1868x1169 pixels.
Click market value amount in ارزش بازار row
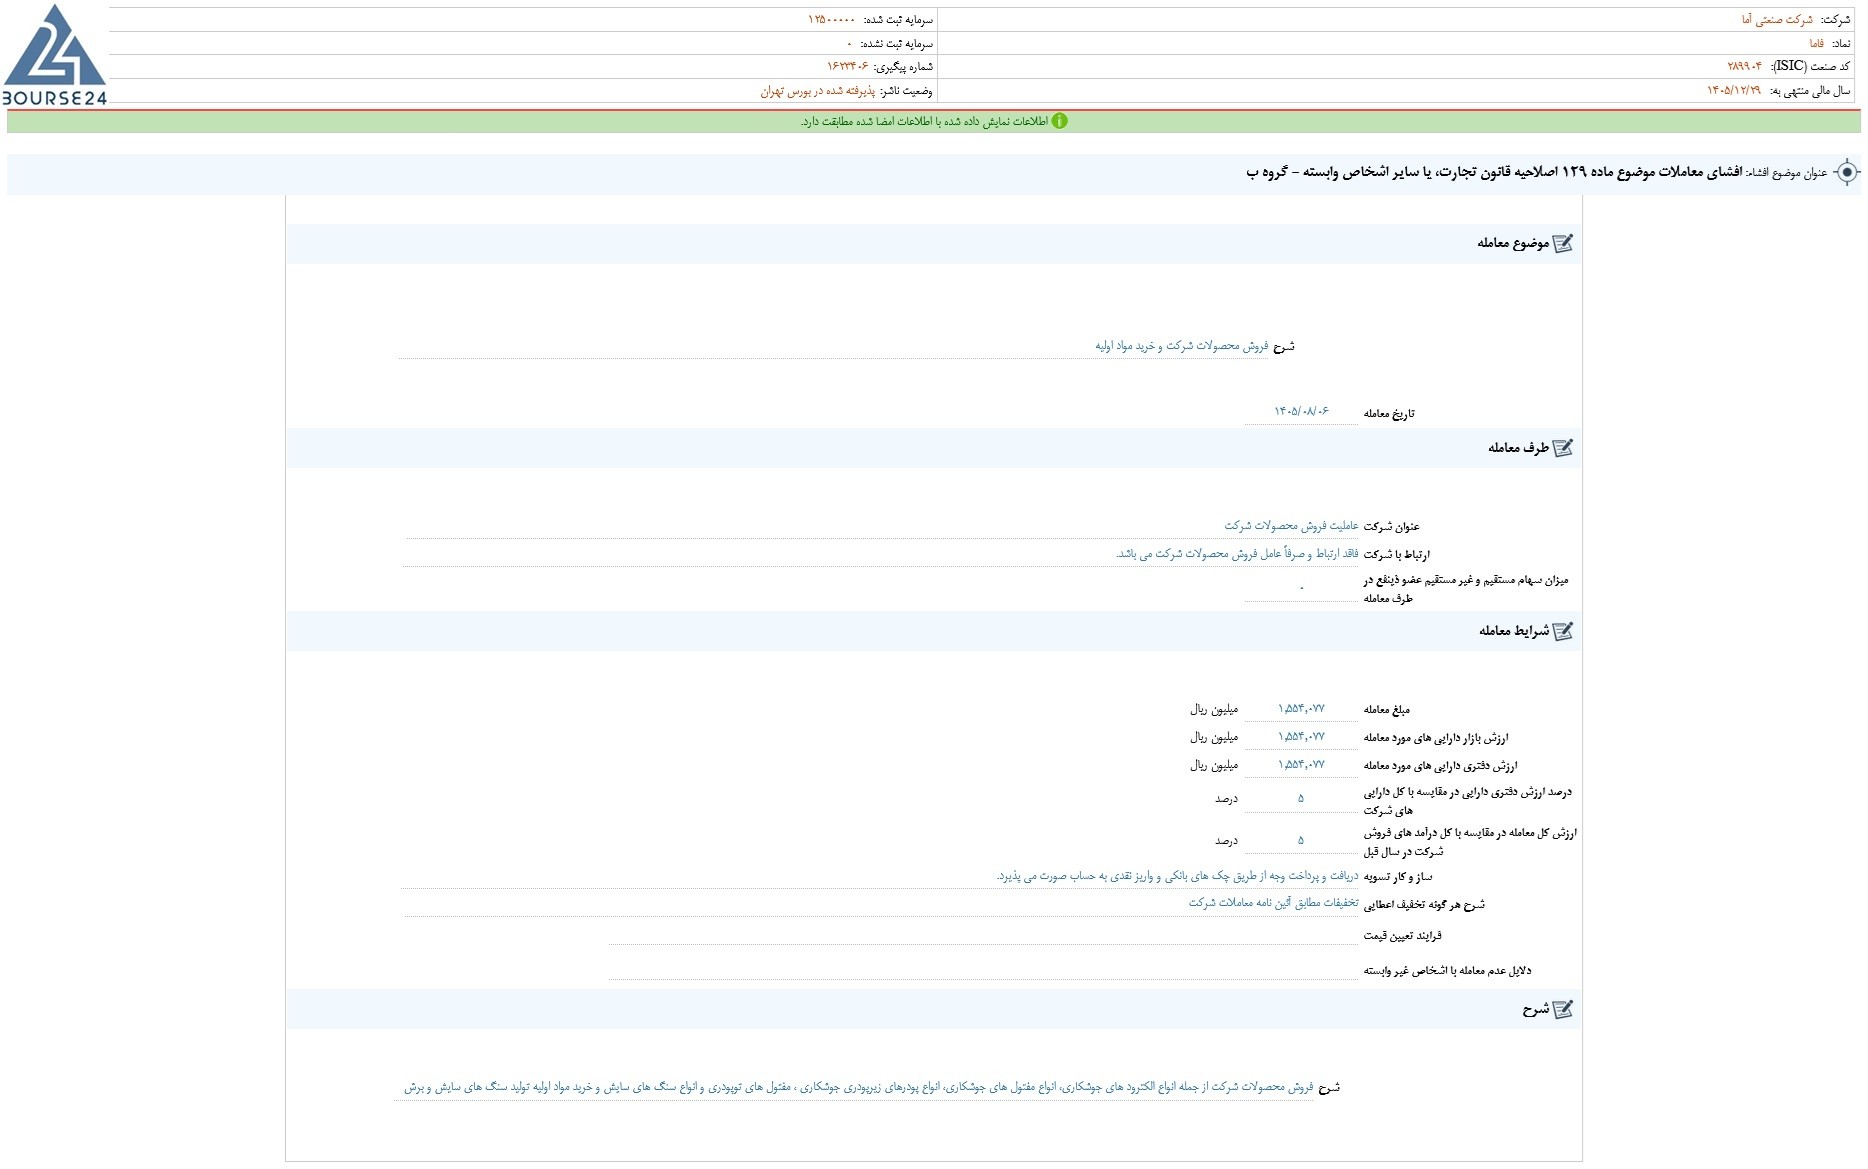point(1301,737)
